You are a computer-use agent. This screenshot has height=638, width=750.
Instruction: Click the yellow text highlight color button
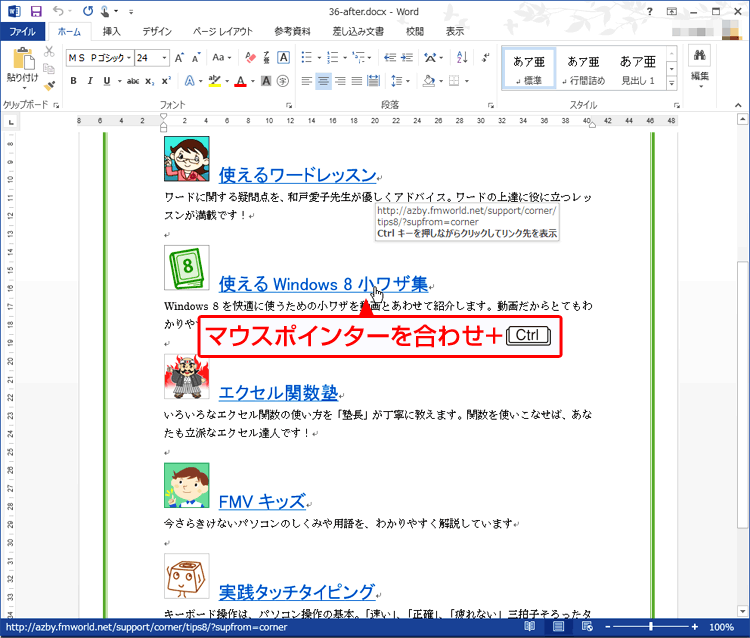click(215, 81)
